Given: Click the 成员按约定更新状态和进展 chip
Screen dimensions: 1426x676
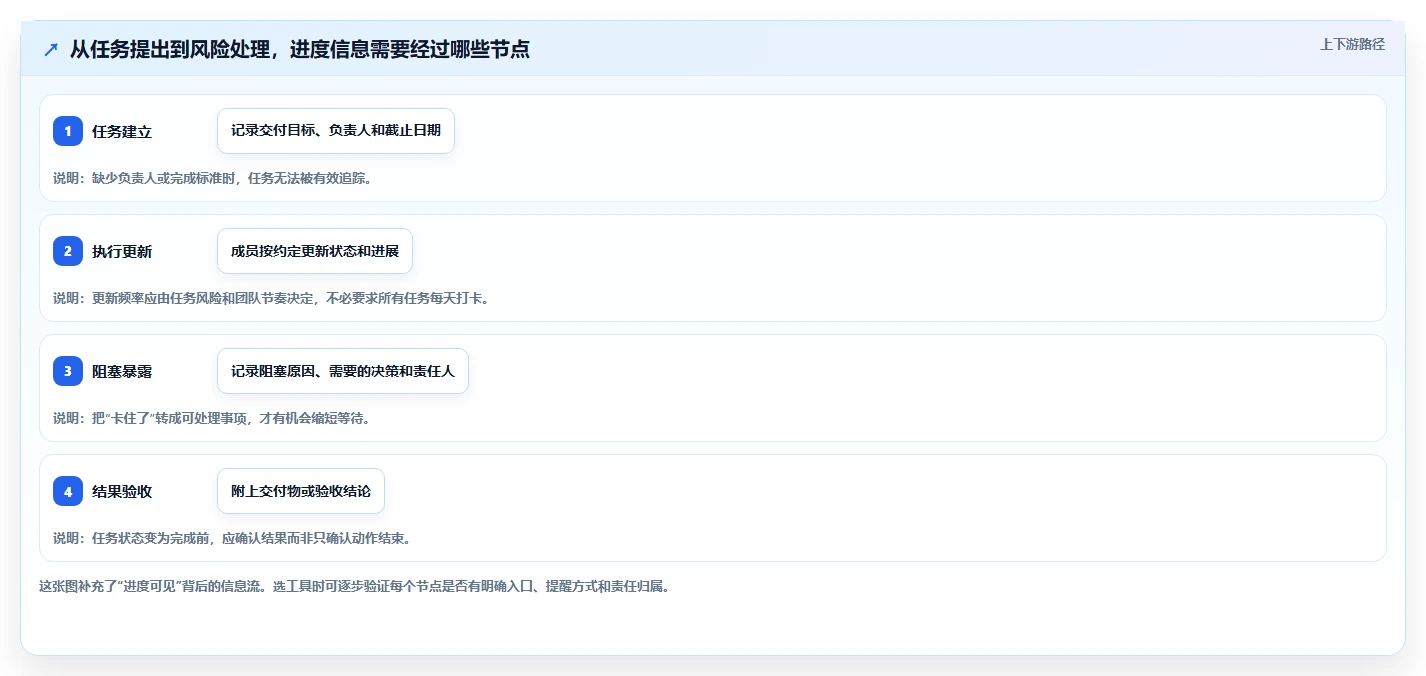Looking at the screenshot, I should click(x=315, y=251).
